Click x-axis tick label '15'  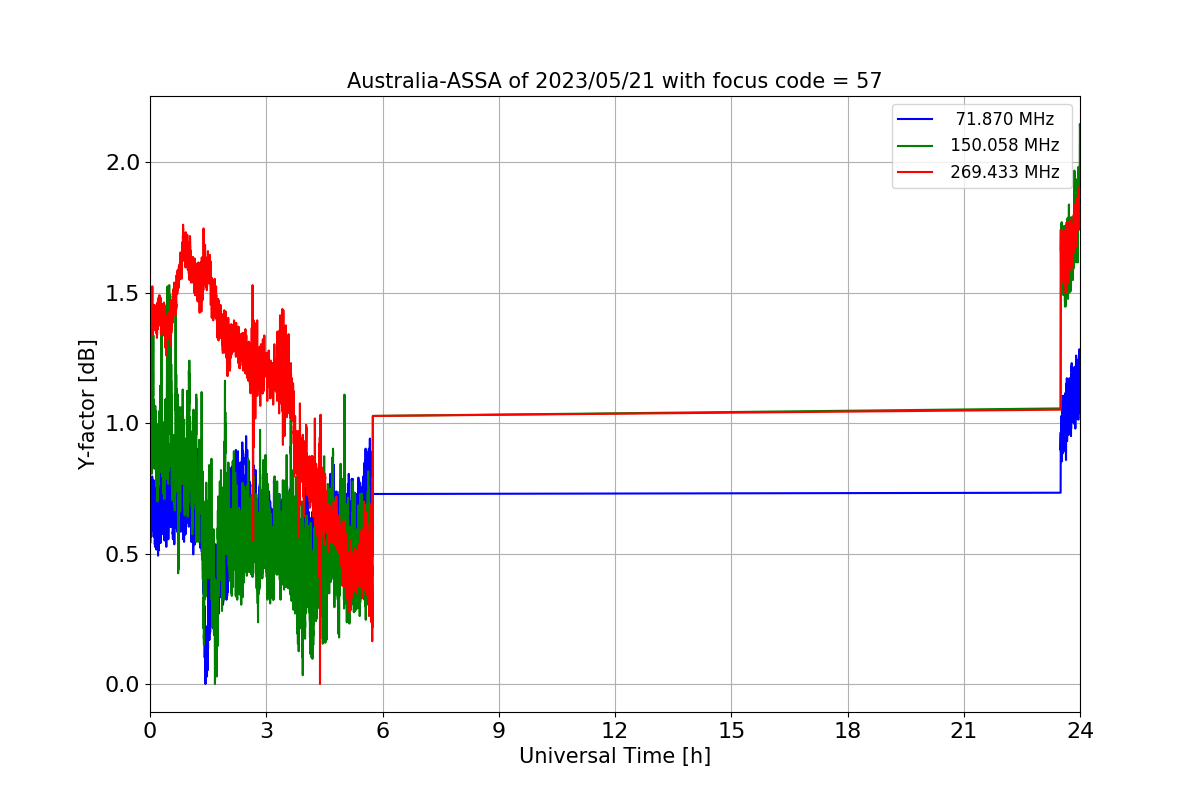[731, 731]
